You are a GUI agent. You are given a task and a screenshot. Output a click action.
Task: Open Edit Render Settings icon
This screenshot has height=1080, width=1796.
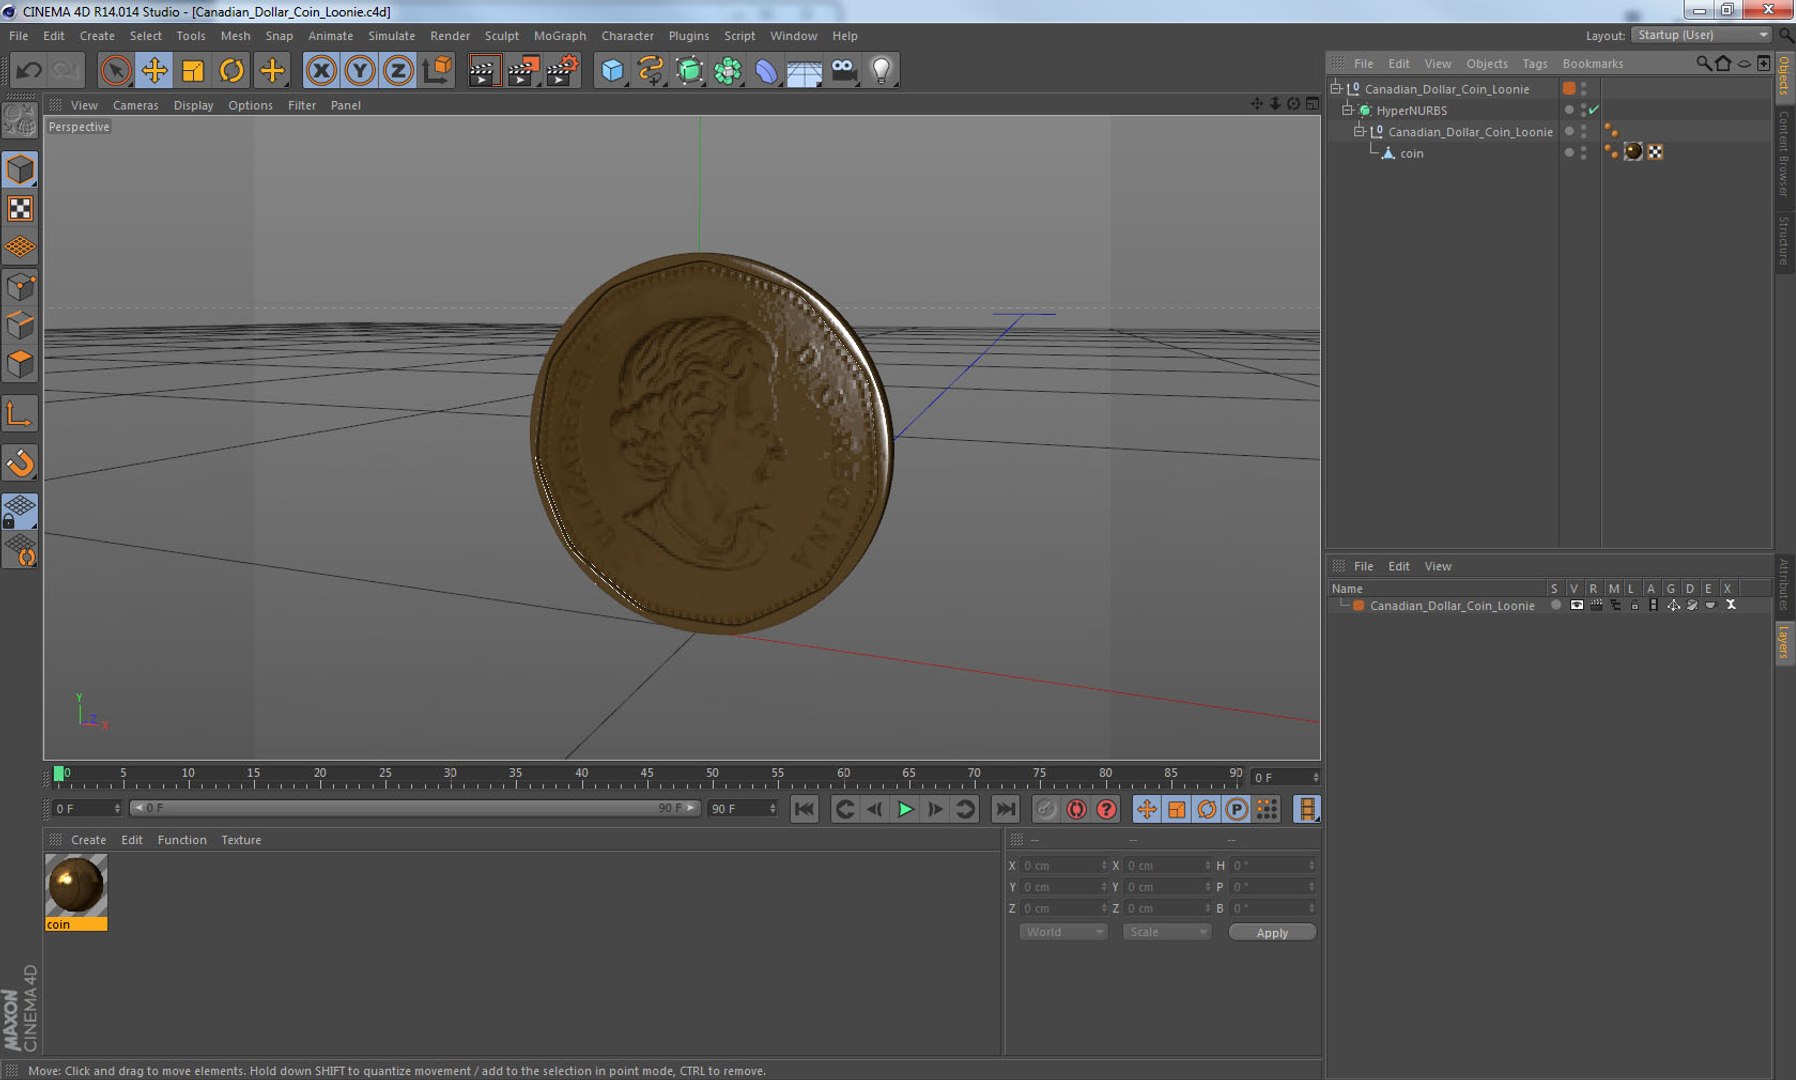click(x=562, y=70)
